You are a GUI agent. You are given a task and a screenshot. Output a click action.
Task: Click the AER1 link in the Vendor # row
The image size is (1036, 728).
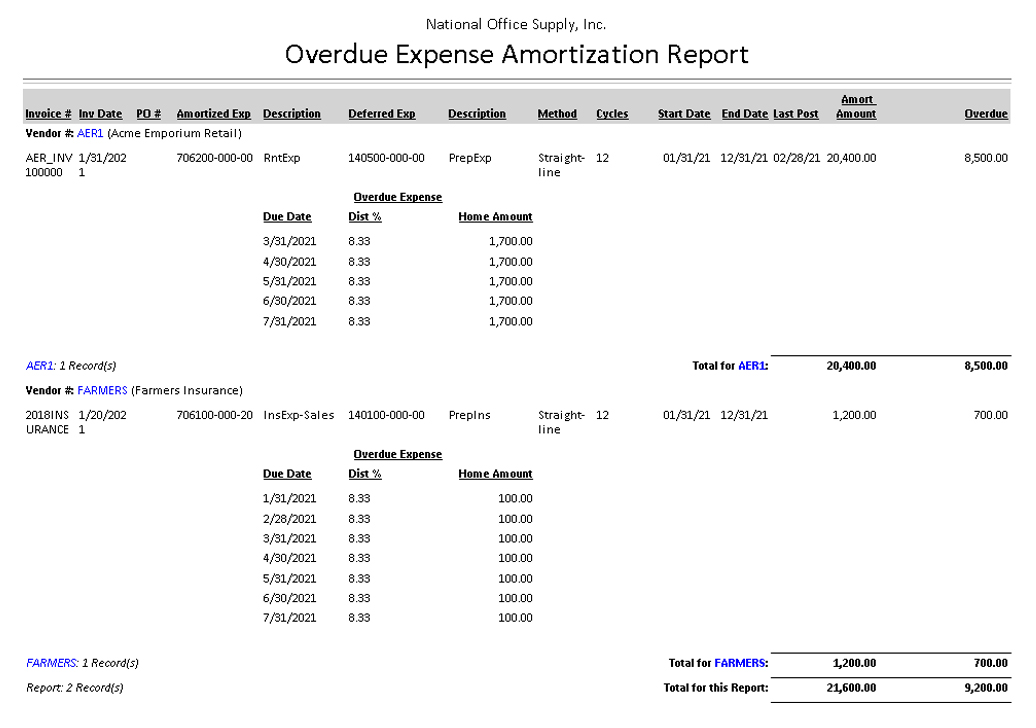pyautogui.click(x=90, y=133)
